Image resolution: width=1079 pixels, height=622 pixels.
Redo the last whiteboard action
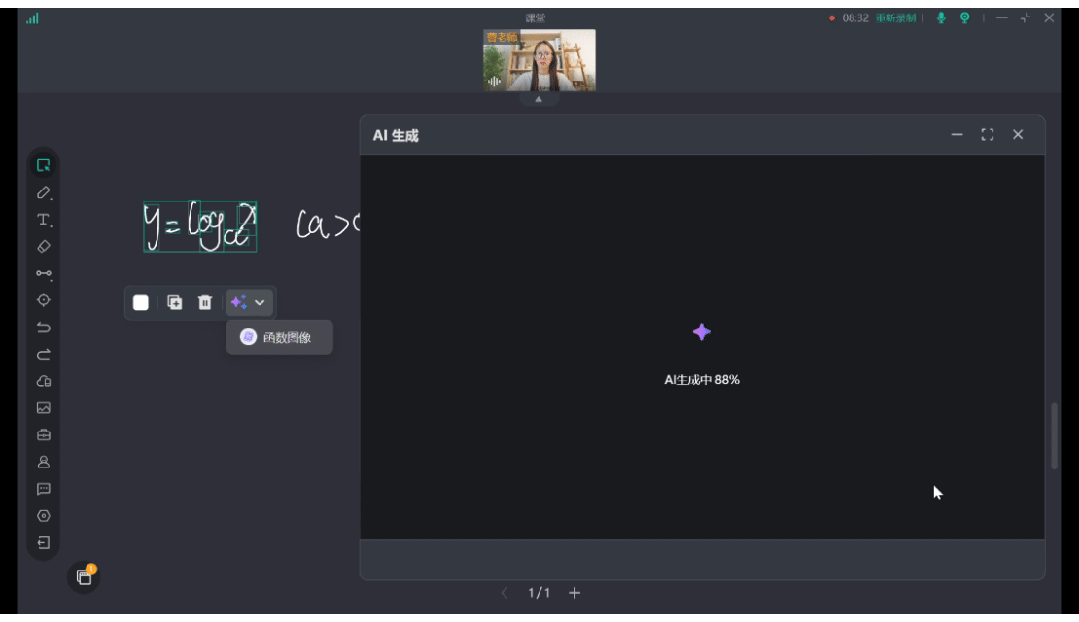click(x=43, y=354)
